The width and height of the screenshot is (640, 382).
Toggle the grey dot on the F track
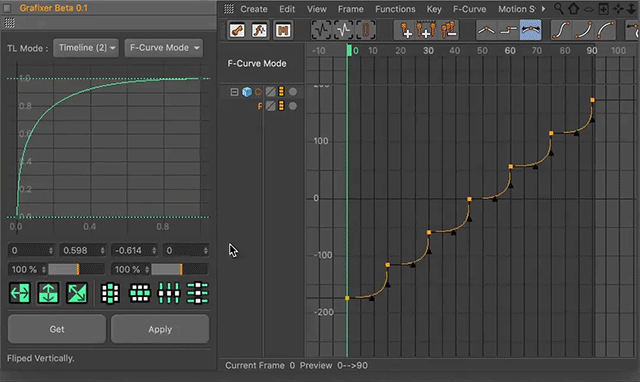point(293,106)
